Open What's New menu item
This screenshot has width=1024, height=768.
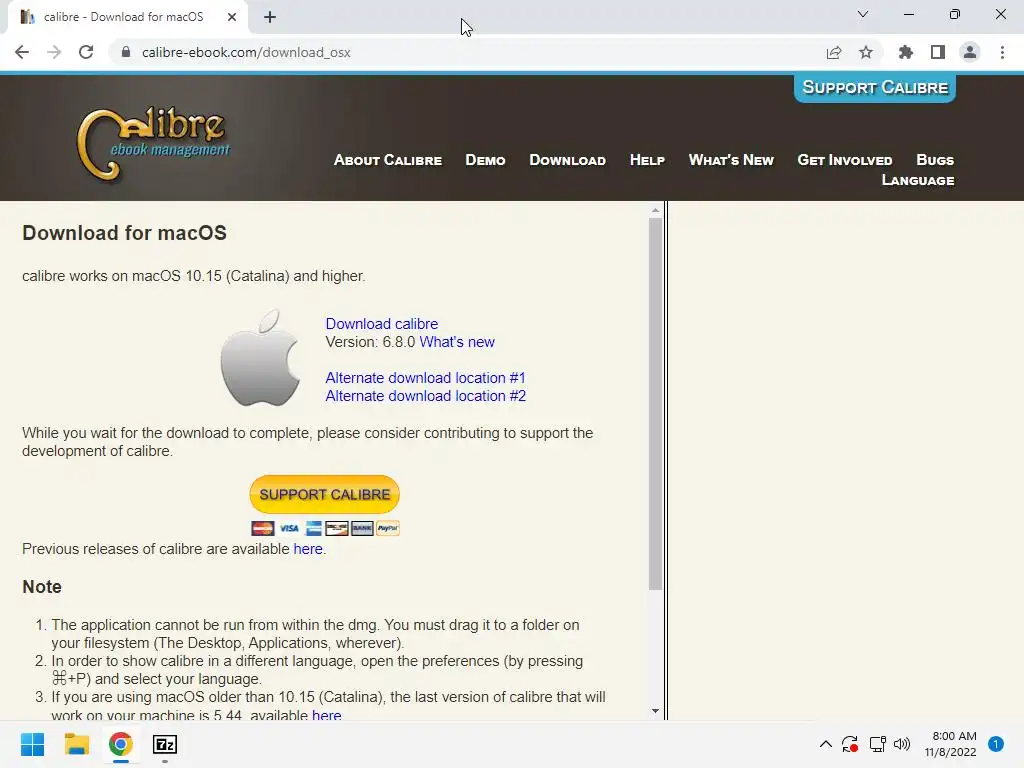point(731,160)
